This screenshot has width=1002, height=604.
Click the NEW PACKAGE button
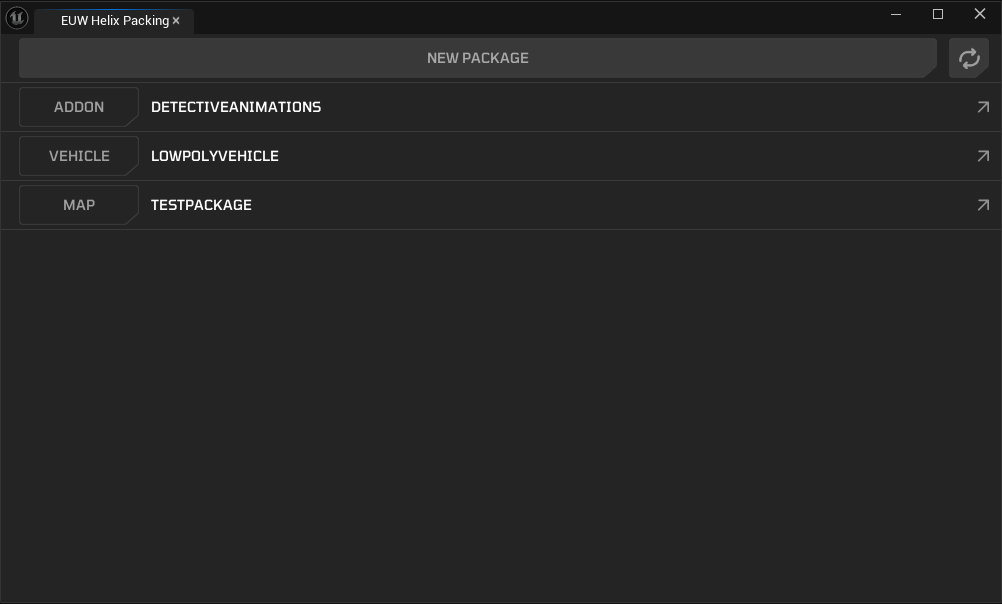click(x=477, y=58)
